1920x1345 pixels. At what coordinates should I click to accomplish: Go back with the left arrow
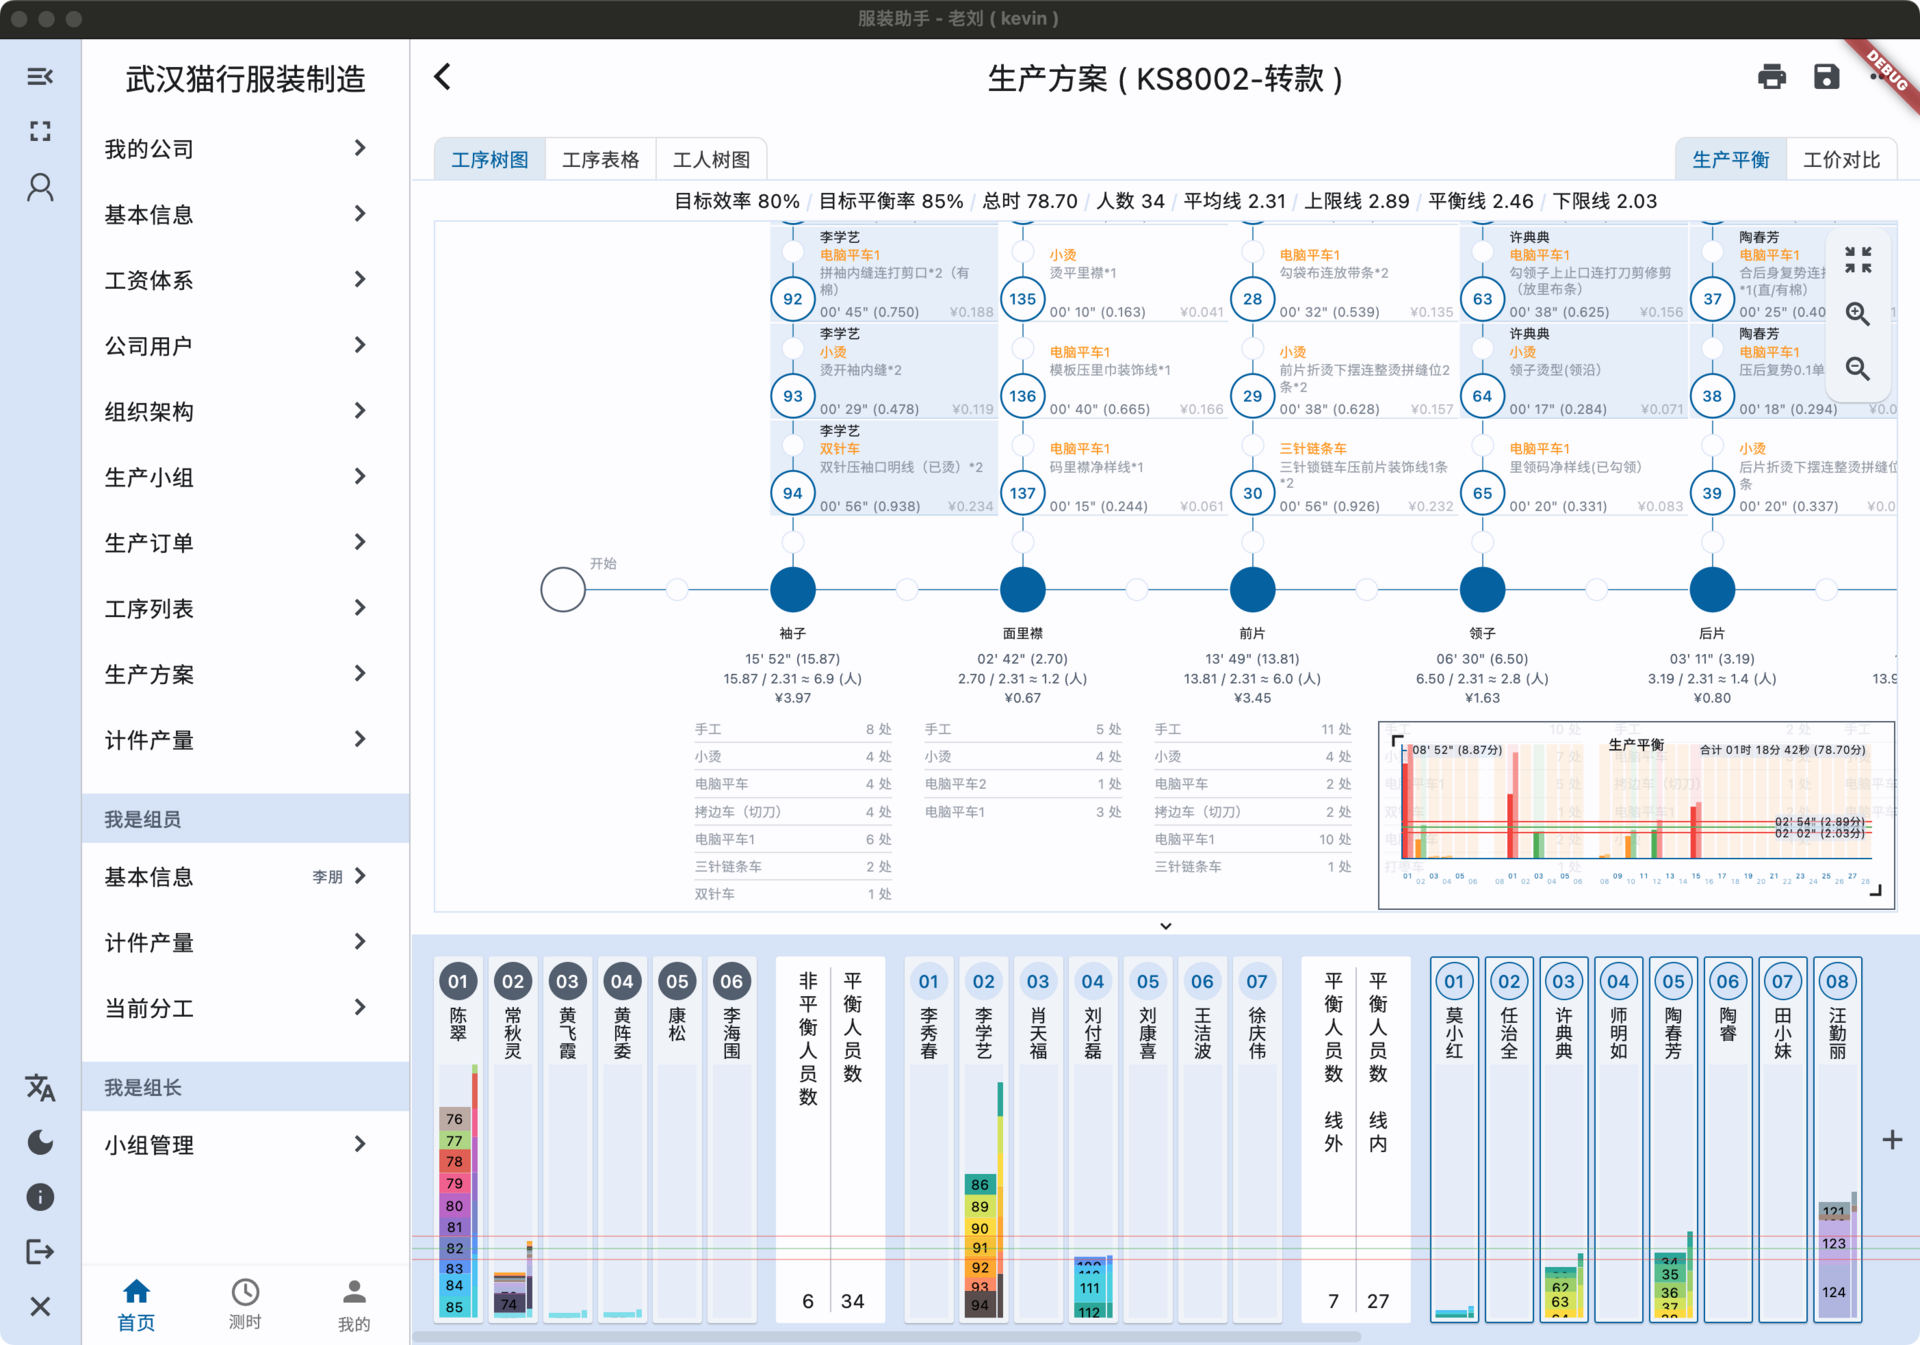[443, 77]
